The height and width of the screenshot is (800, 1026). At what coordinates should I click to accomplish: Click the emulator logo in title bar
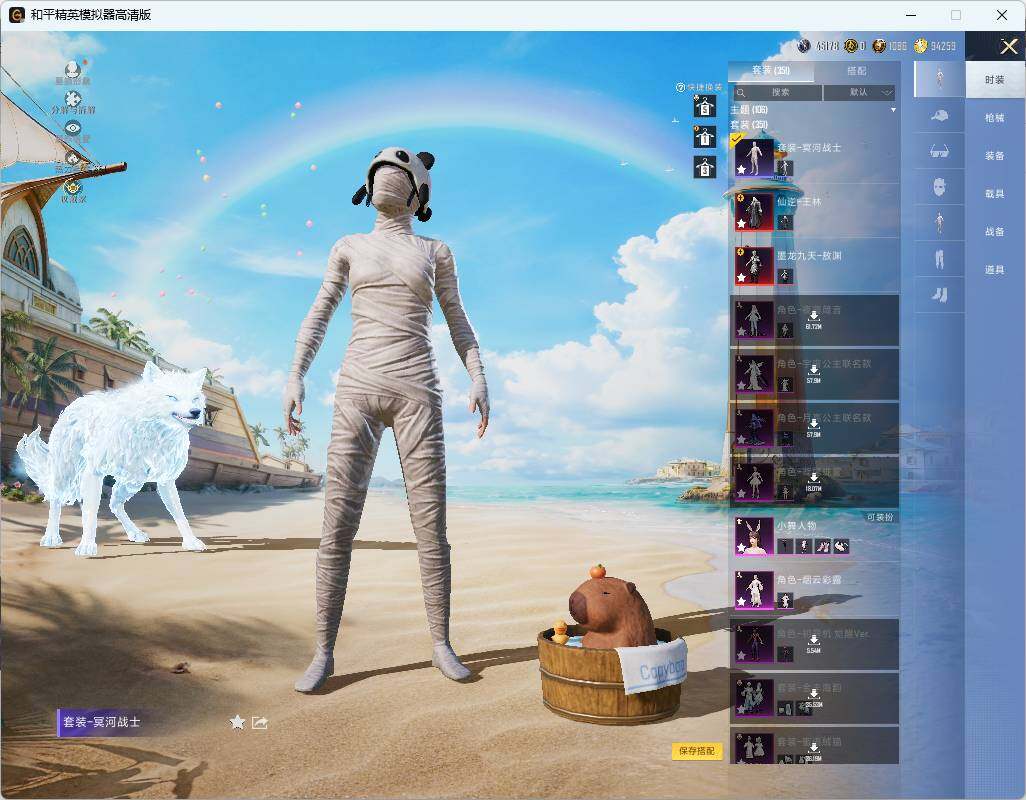[x=16, y=14]
